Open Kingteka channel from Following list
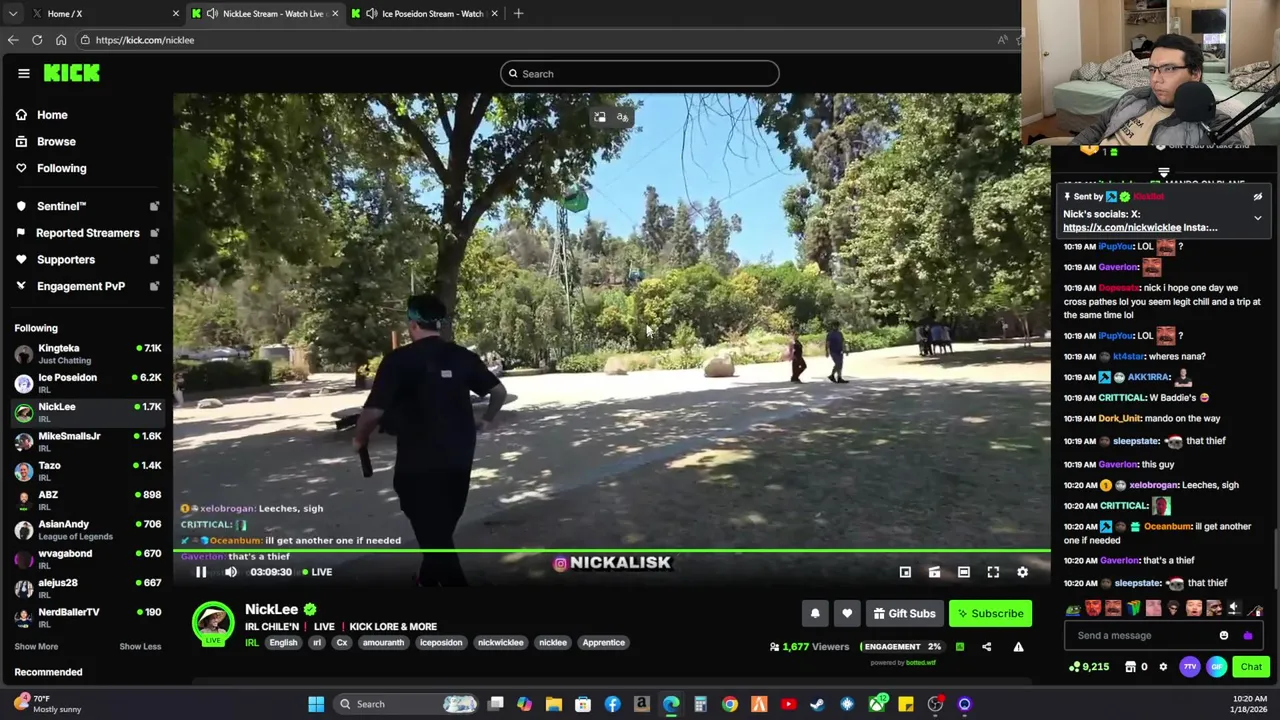1280x720 pixels. 87,353
